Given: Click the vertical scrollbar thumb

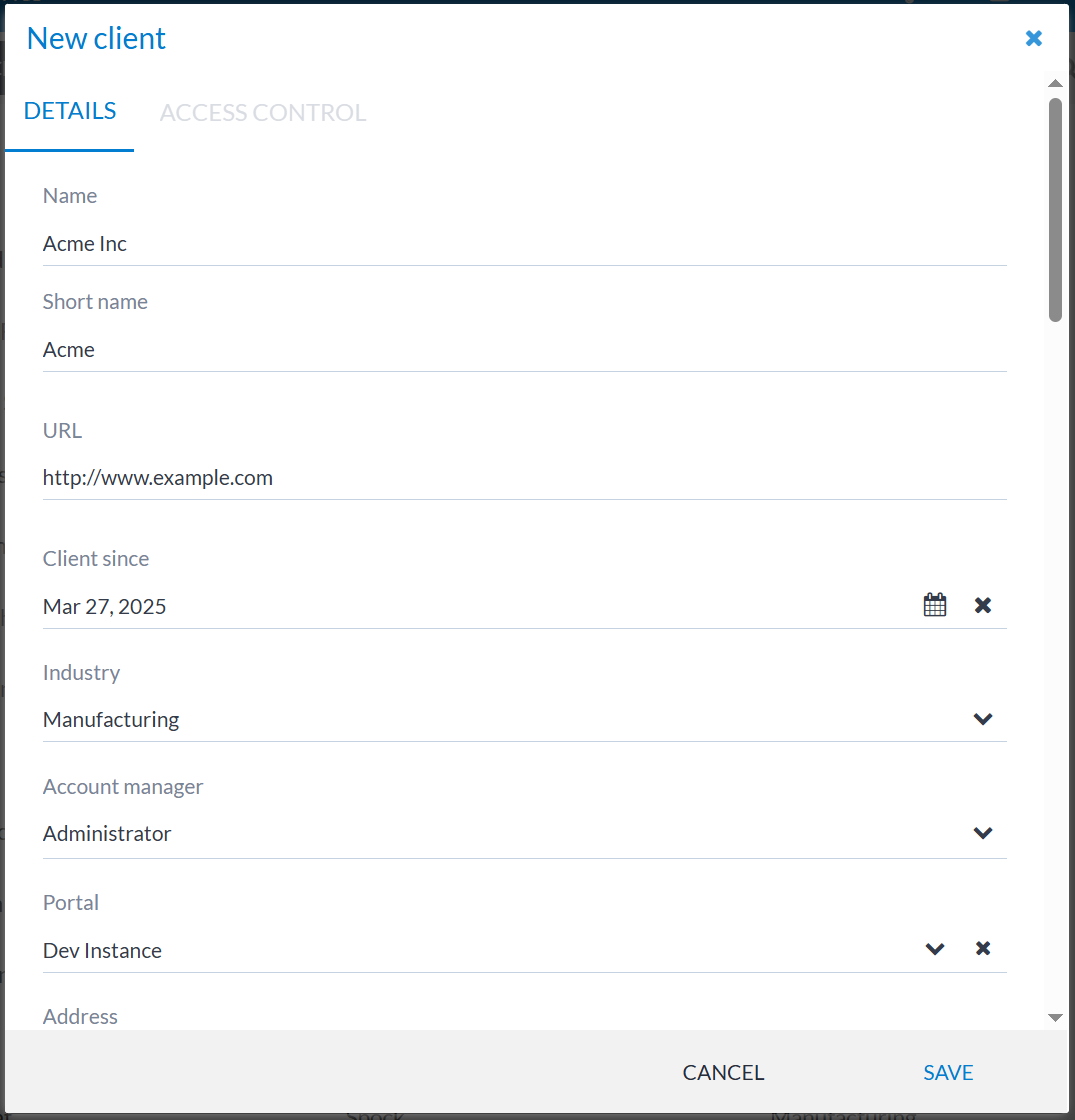Looking at the screenshot, I should (1055, 210).
